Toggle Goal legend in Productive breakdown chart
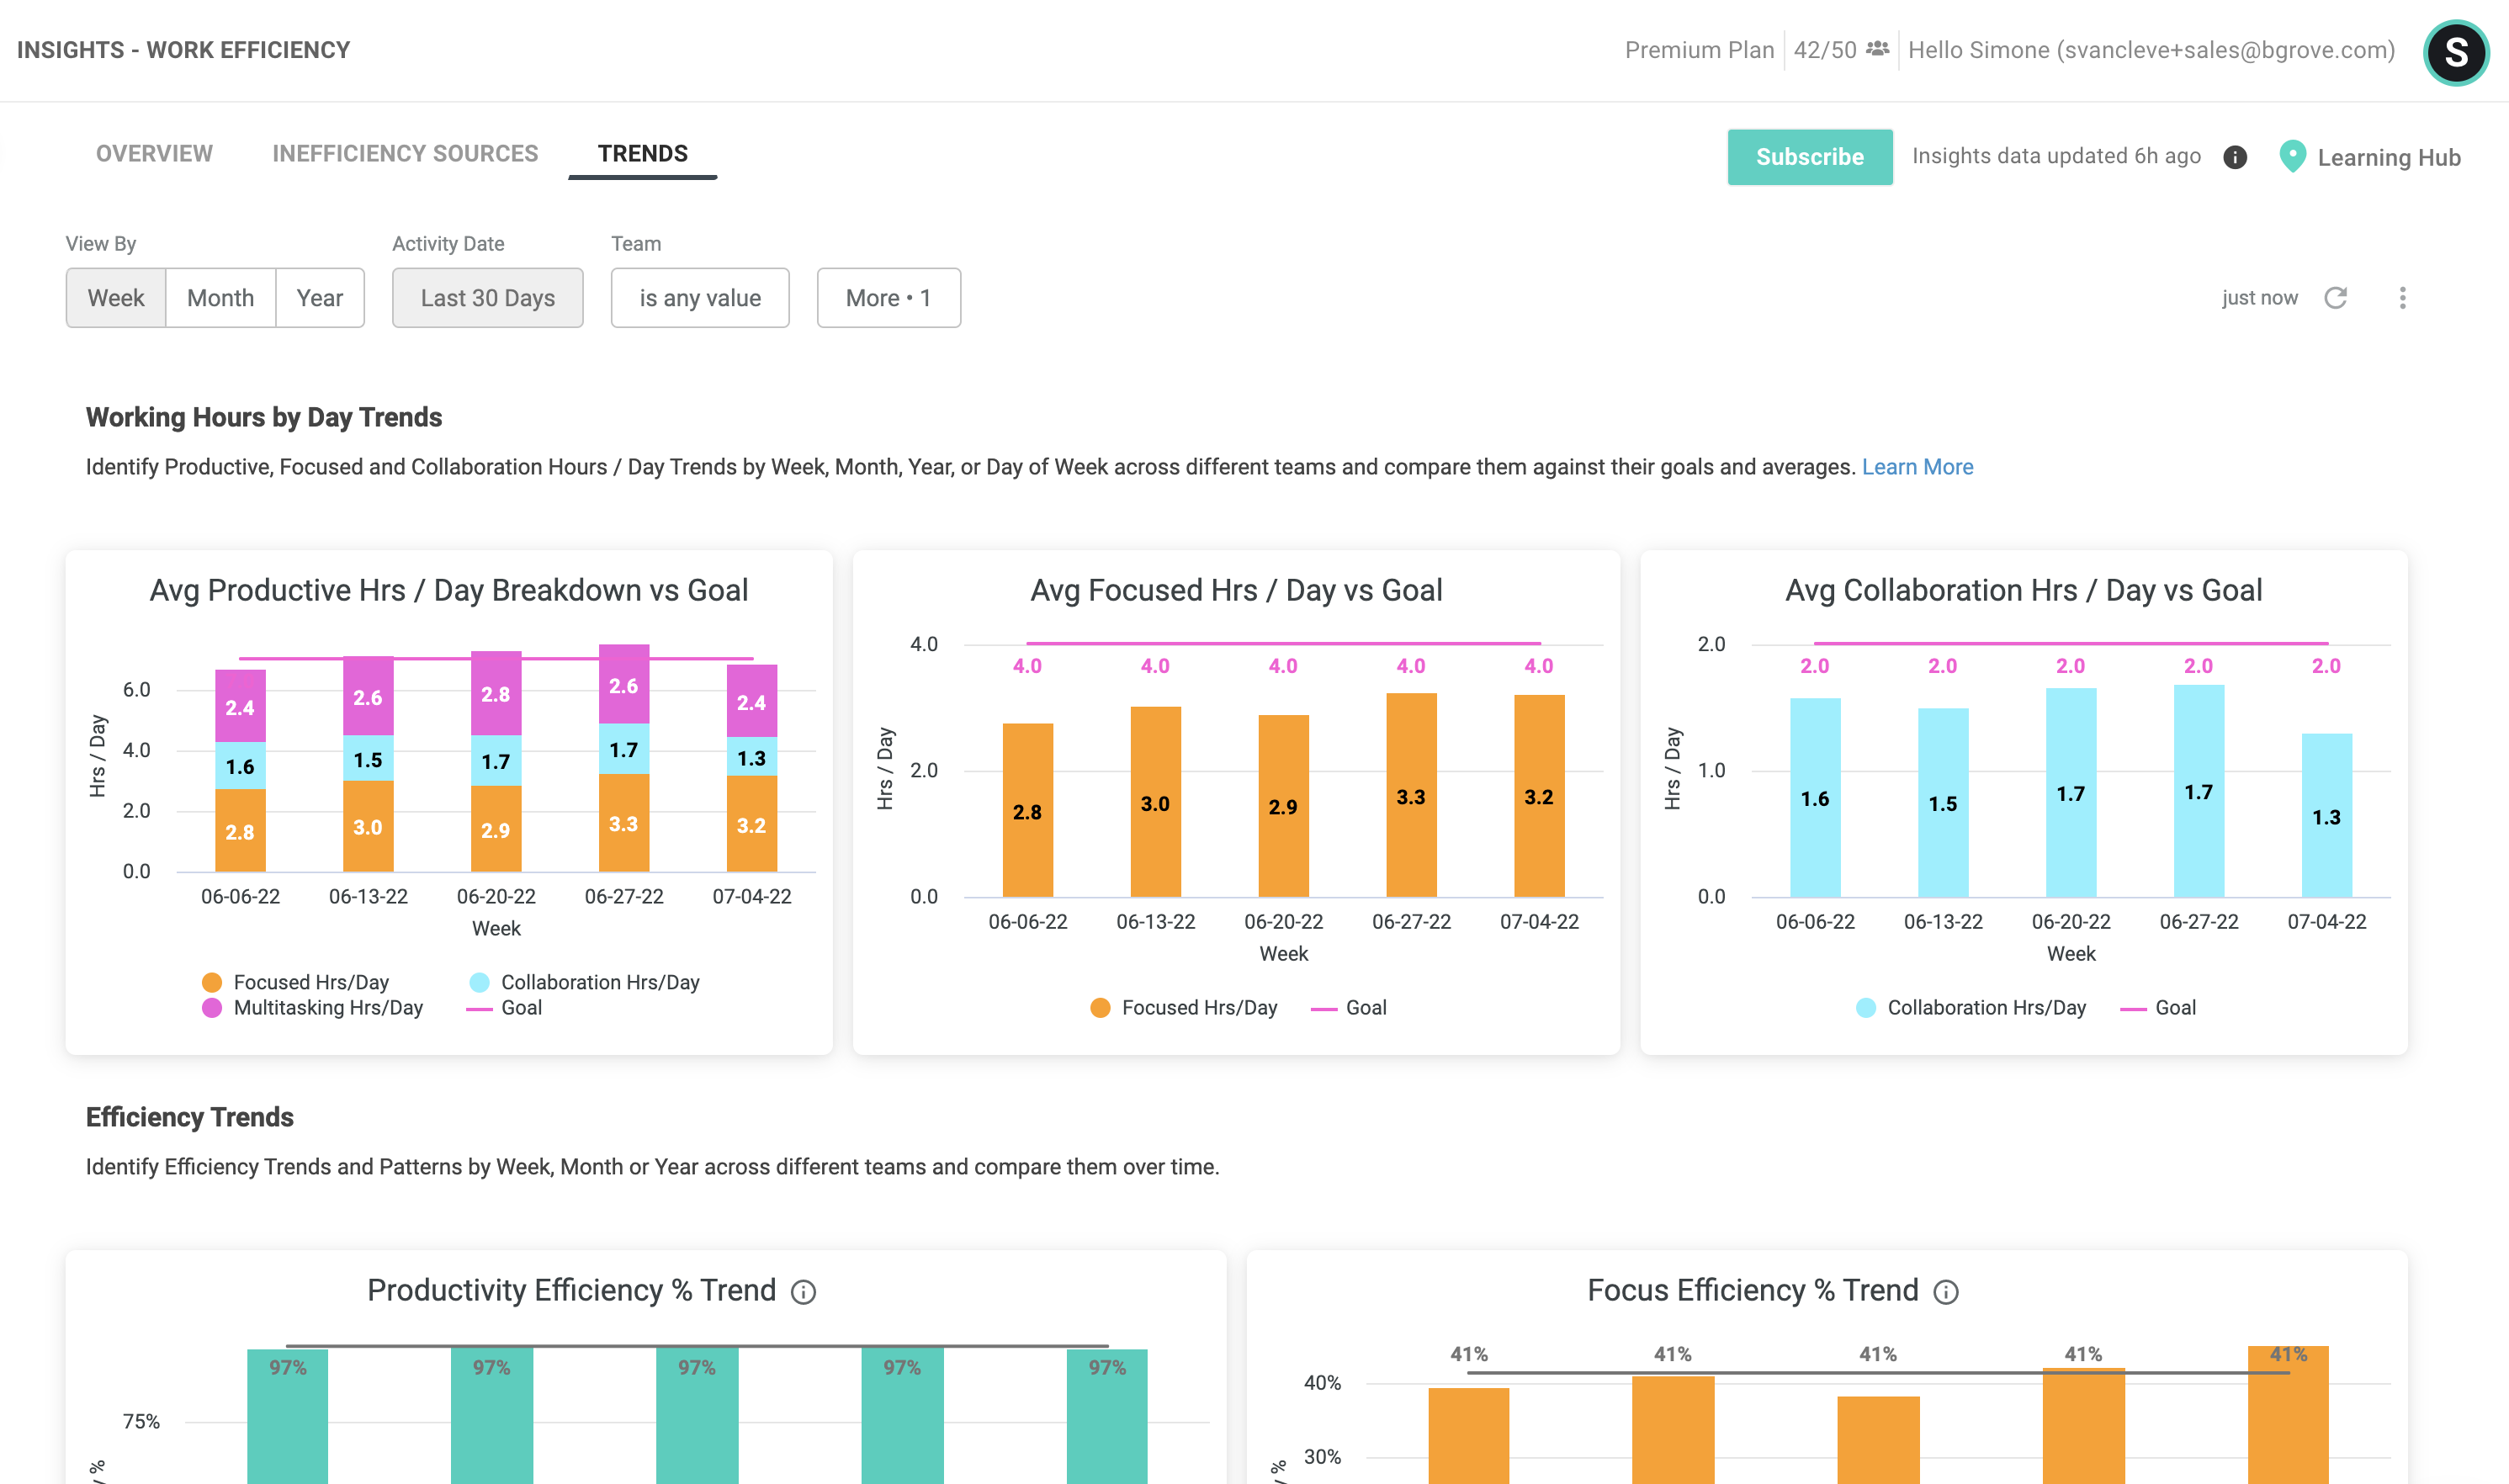 pyautogui.click(x=504, y=1008)
